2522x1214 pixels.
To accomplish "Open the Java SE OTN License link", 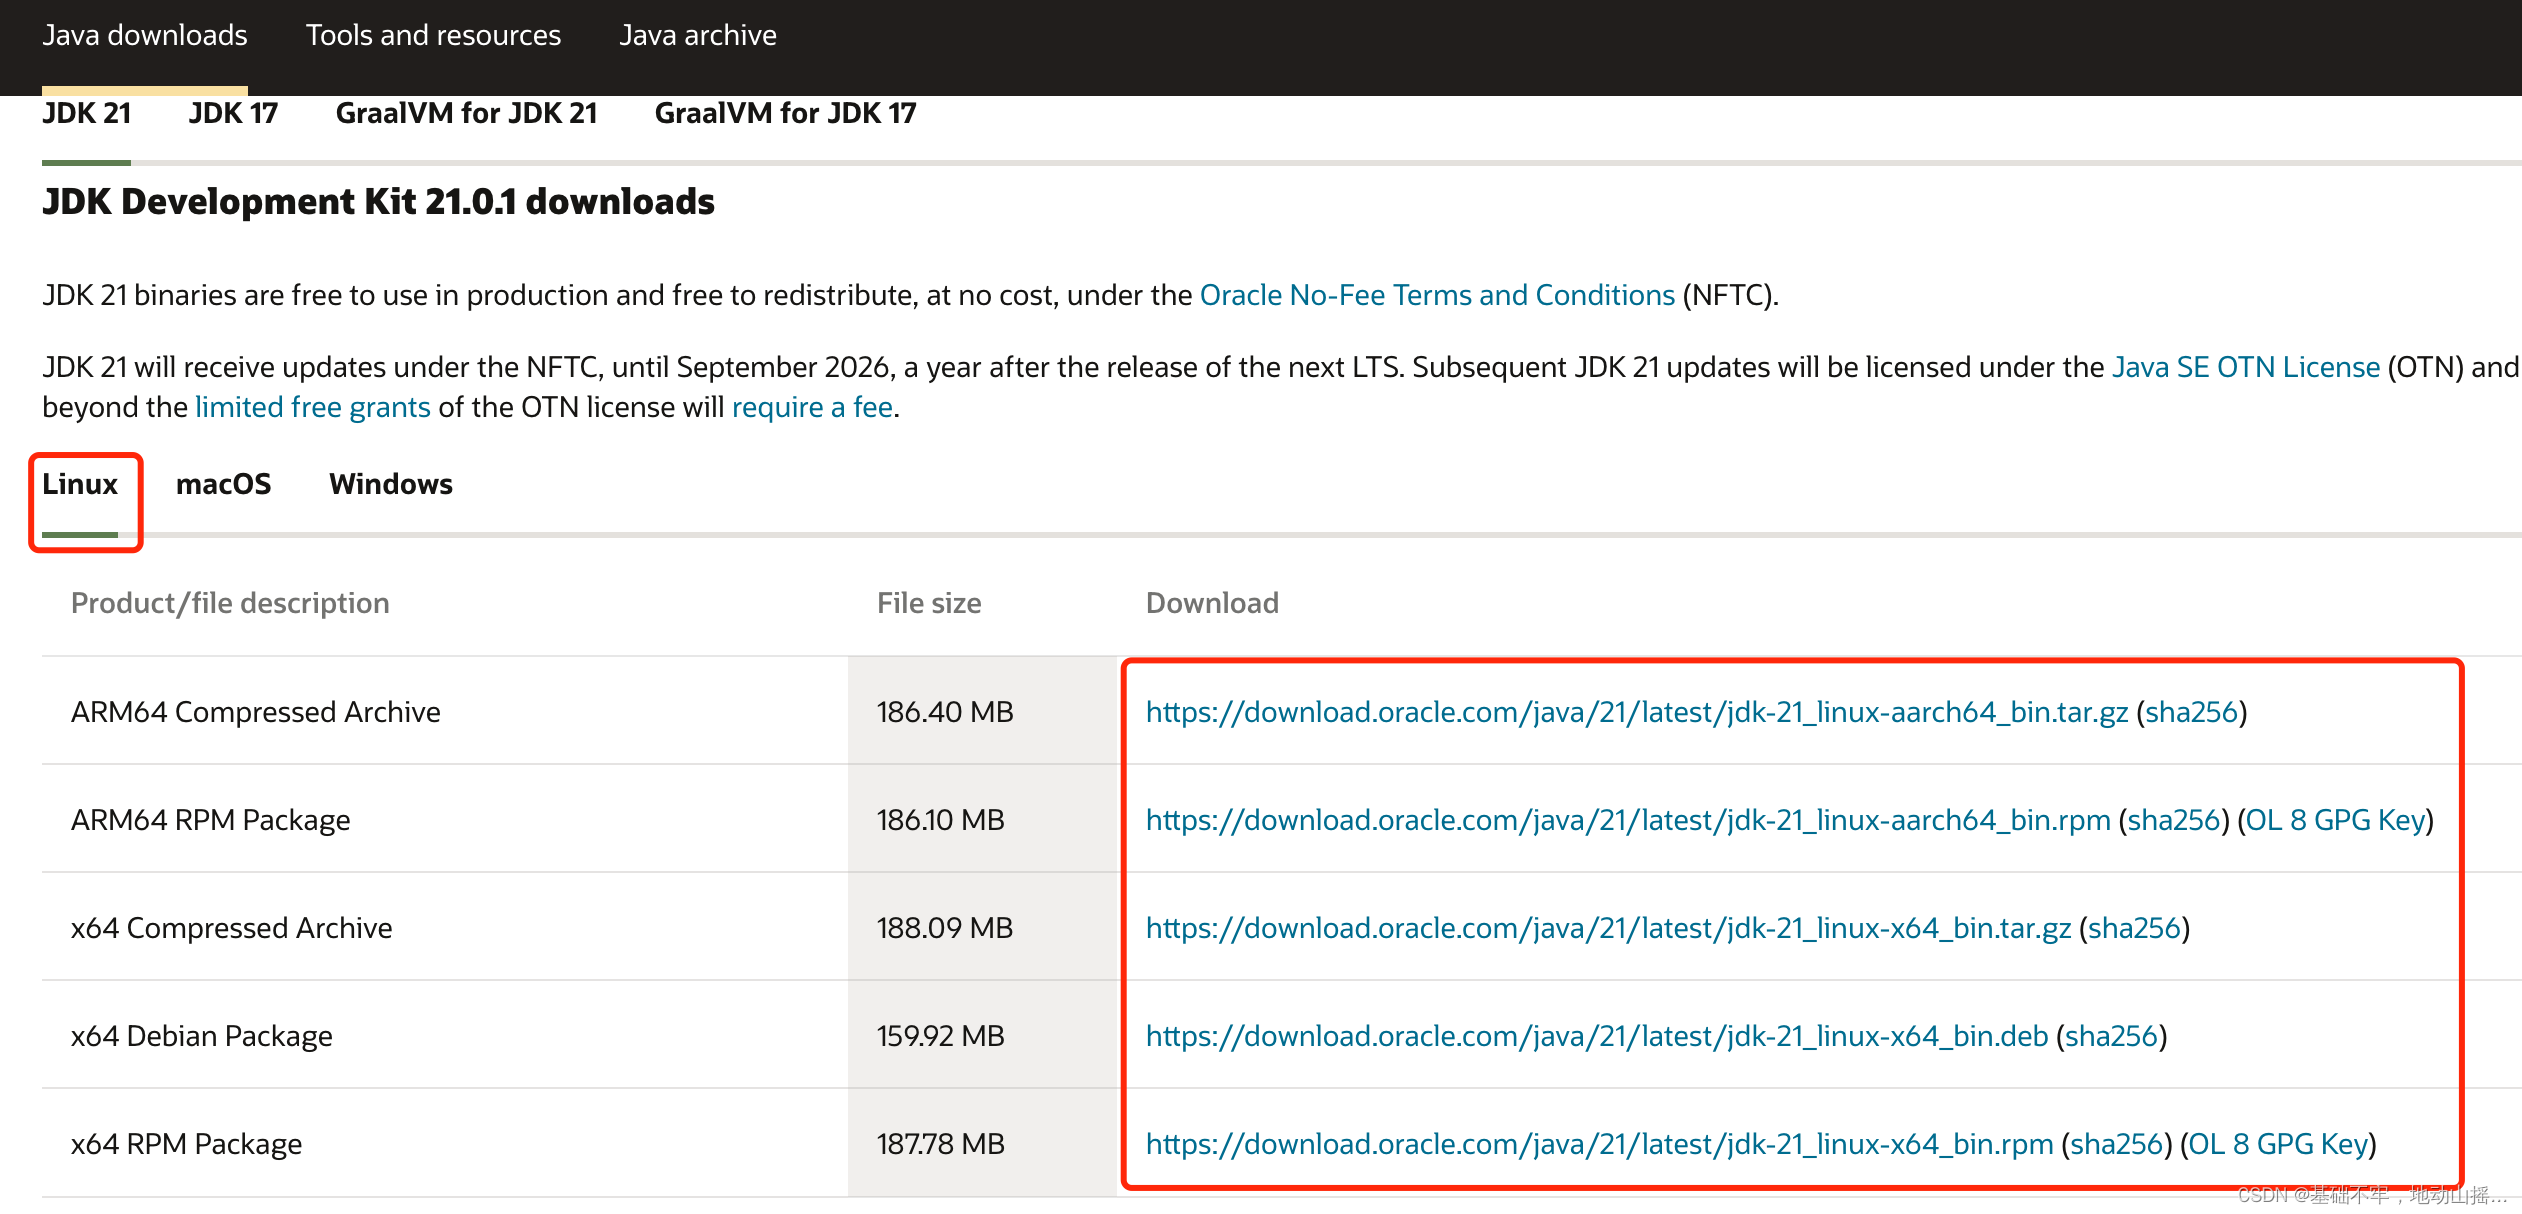I will (2245, 367).
